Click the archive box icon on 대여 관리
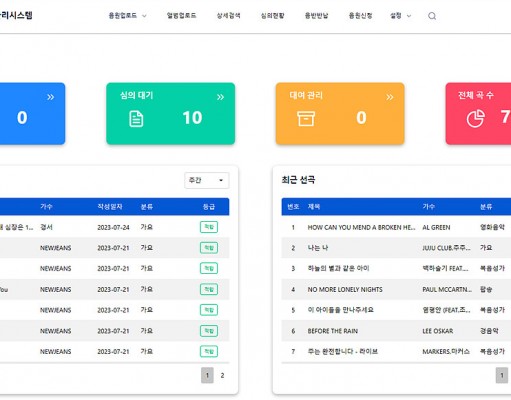The image size is (511, 400). 306,119
